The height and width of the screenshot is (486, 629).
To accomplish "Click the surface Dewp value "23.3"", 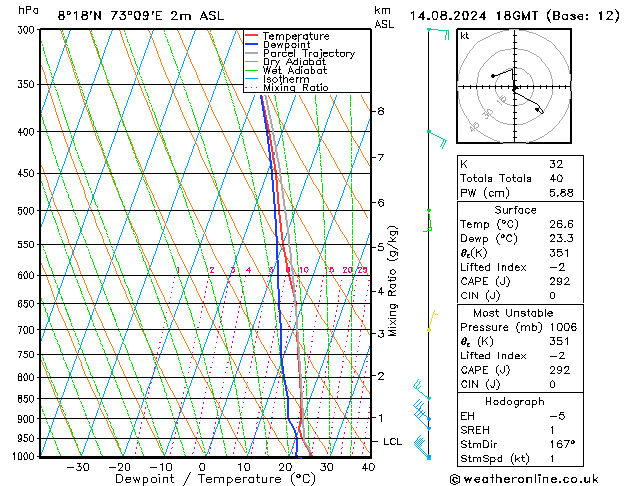I will [561, 238].
